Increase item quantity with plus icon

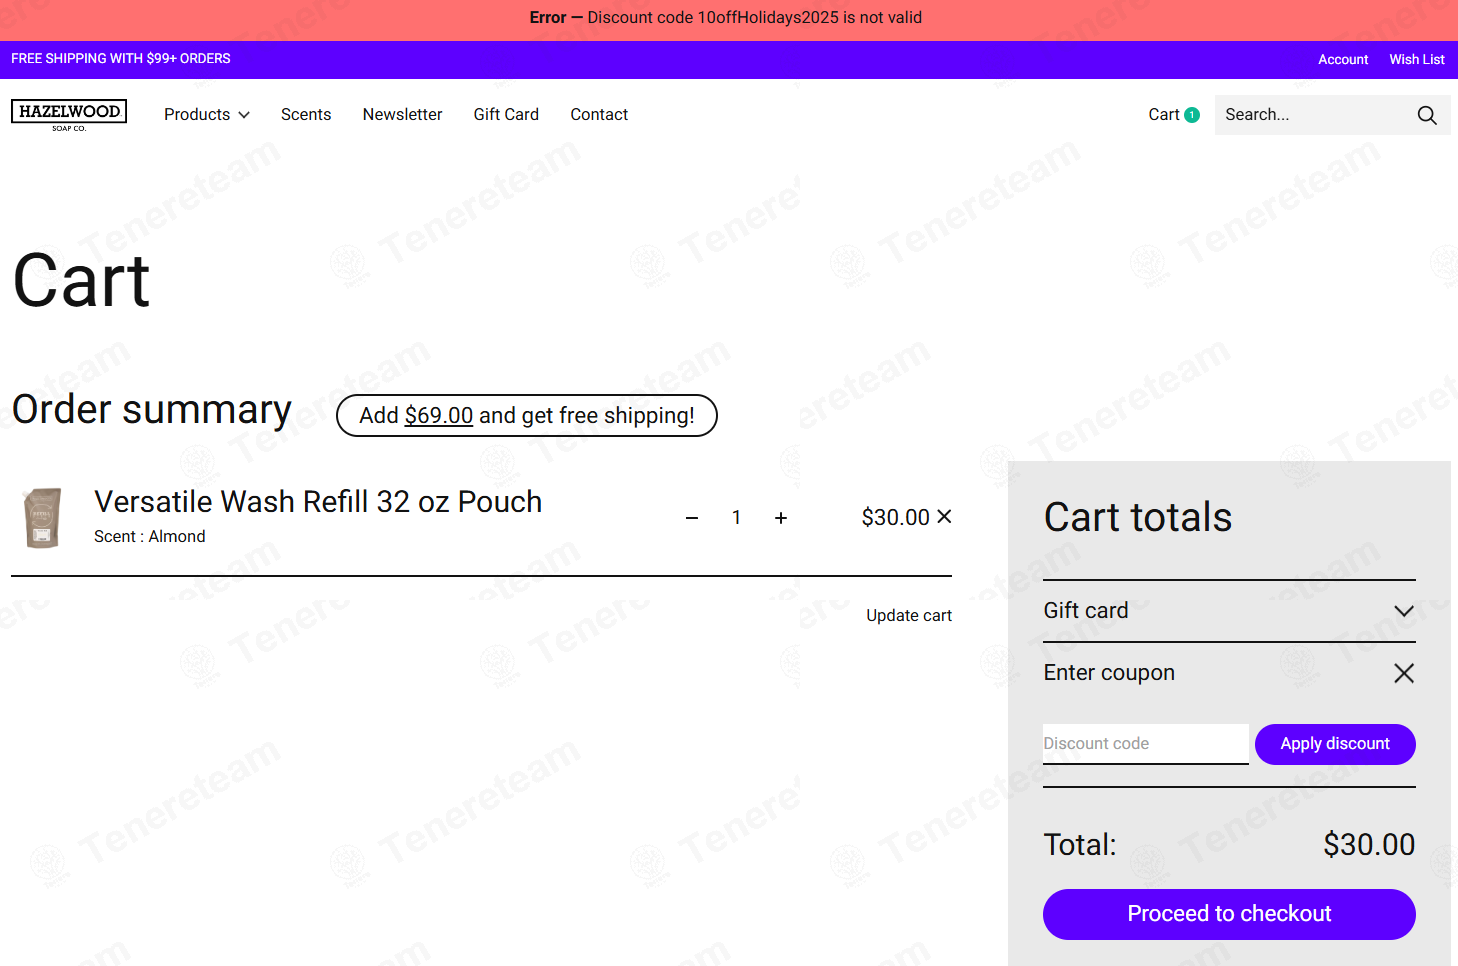[781, 518]
